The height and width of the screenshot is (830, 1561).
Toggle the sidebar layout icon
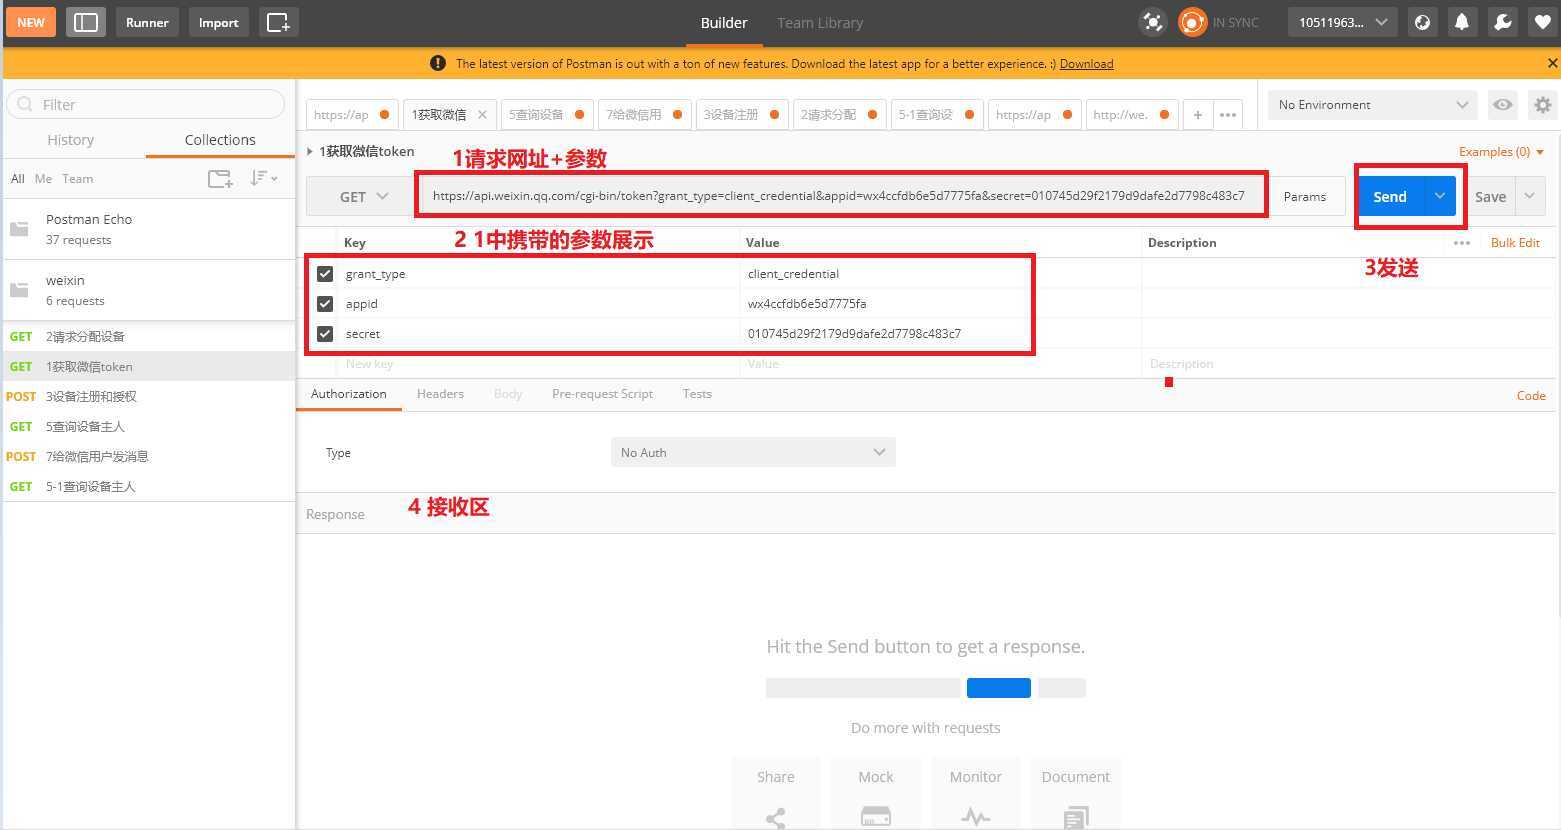(x=86, y=22)
